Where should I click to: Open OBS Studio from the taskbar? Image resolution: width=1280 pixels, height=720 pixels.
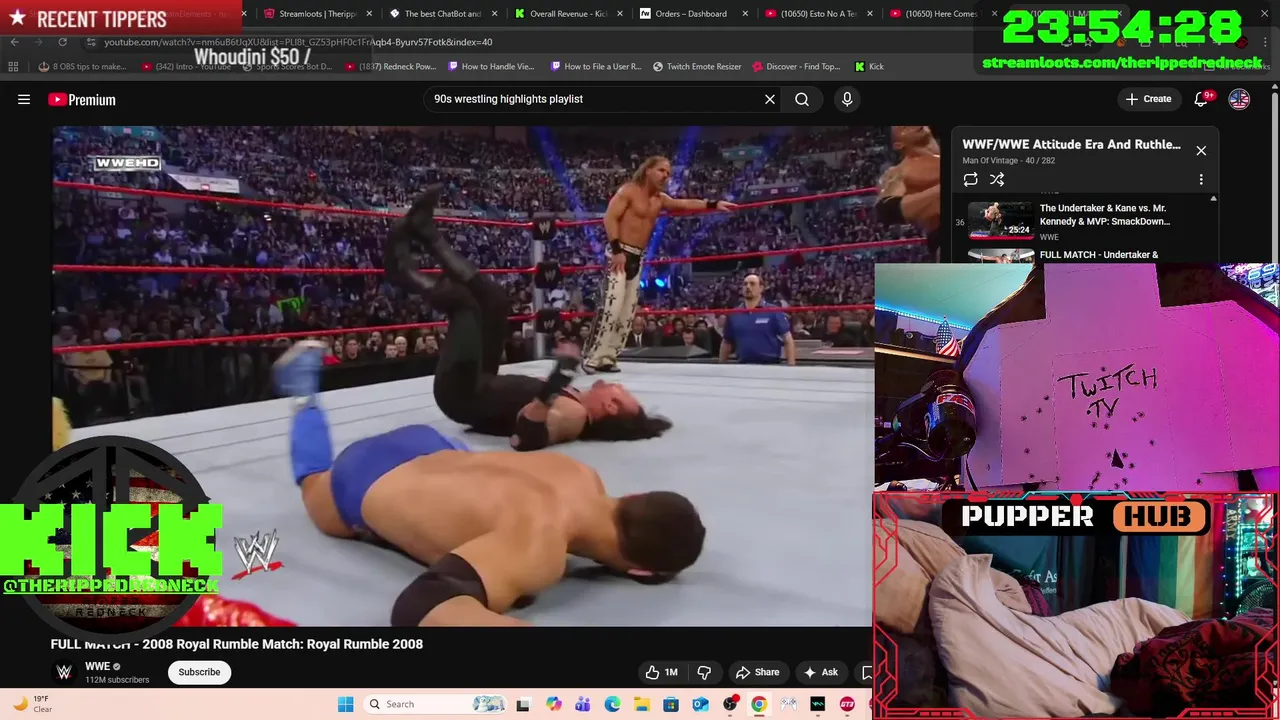click(730, 704)
